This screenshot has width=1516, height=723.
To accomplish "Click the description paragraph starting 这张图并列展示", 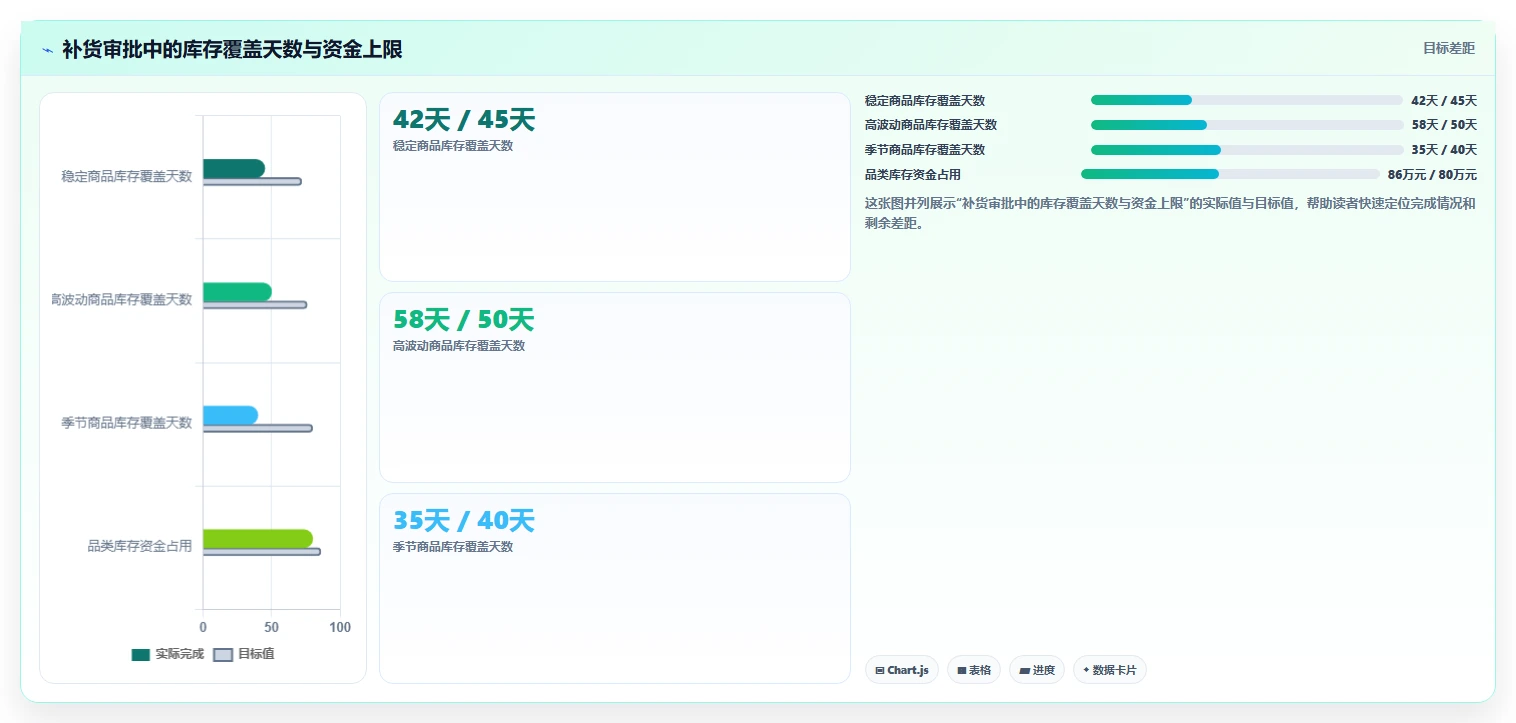I will click(1170, 213).
